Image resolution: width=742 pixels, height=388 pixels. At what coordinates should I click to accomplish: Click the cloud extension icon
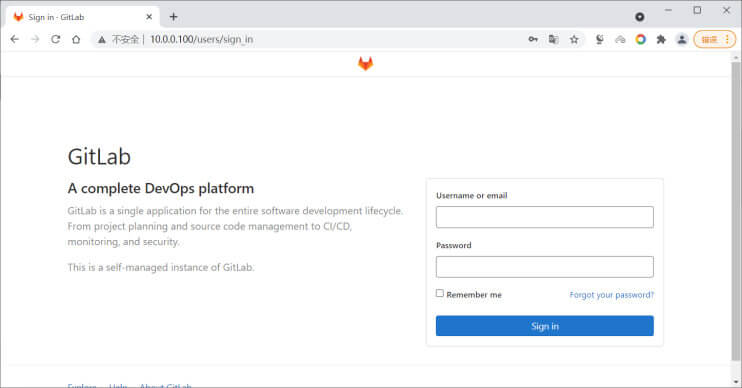620,39
